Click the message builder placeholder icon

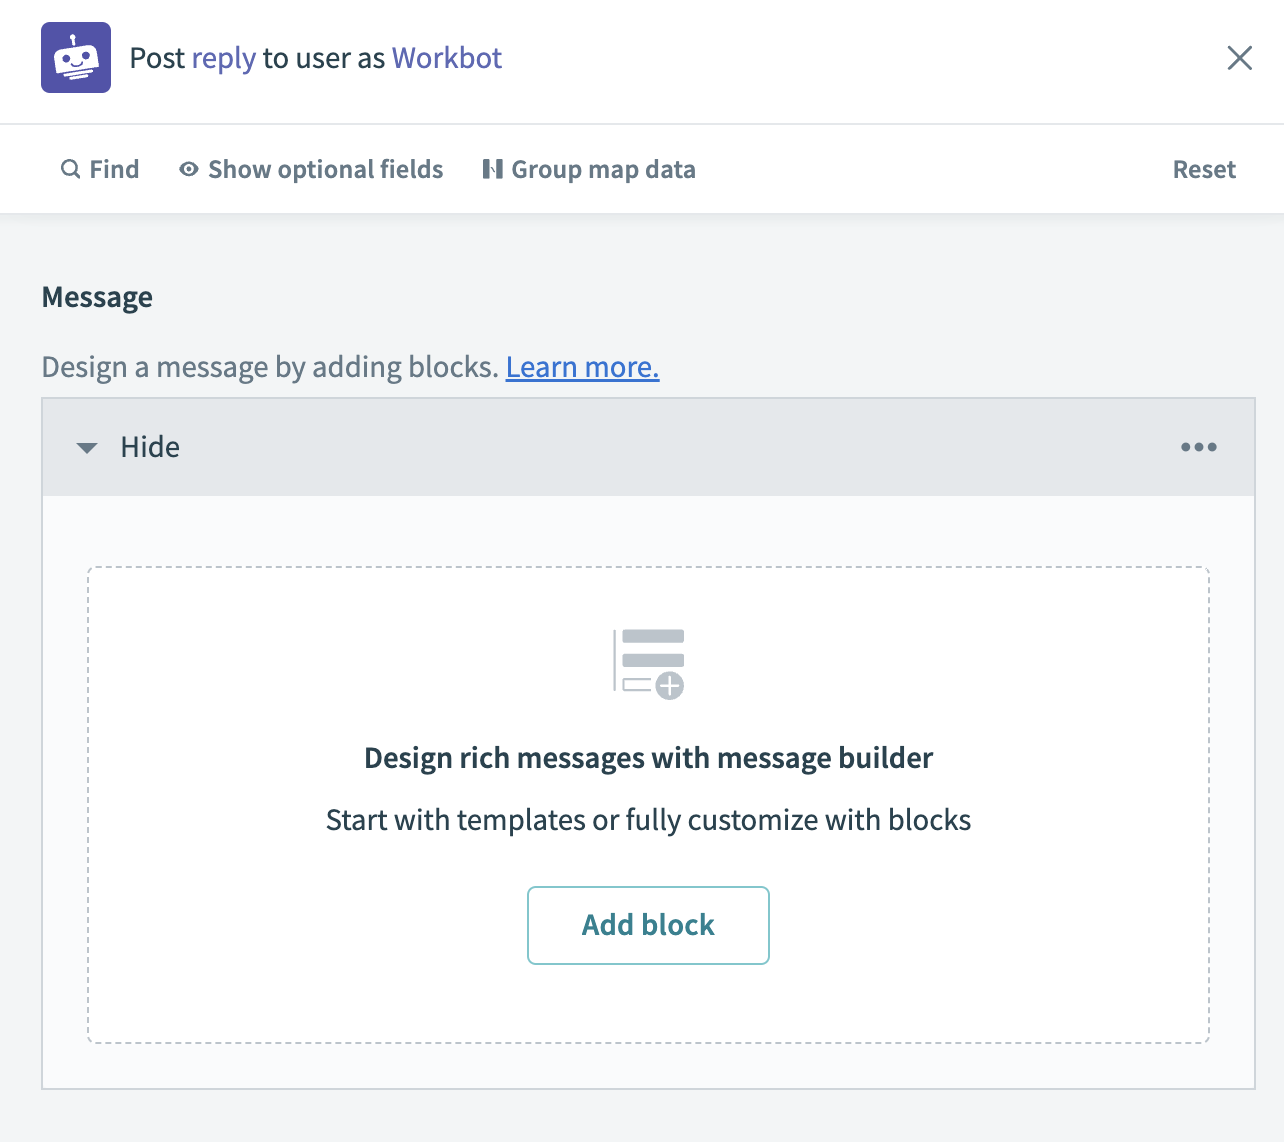pyautogui.click(x=649, y=664)
